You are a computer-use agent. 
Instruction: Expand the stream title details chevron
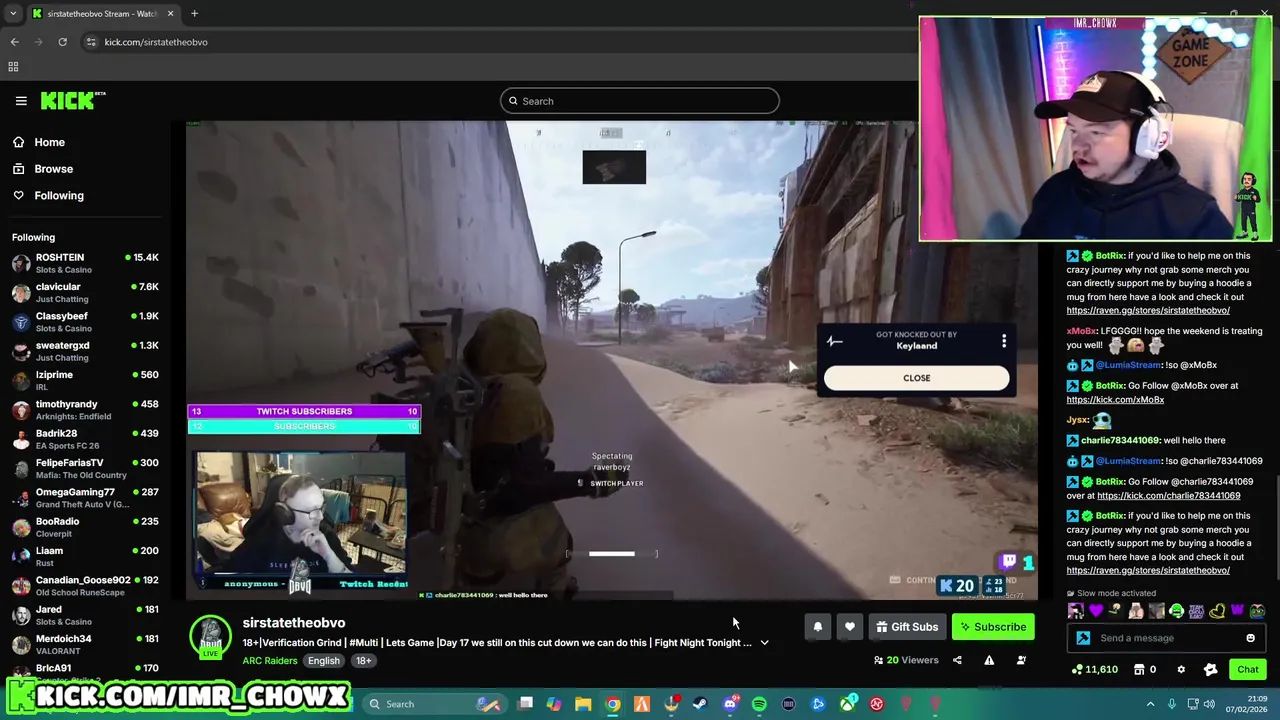click(764, 643)
